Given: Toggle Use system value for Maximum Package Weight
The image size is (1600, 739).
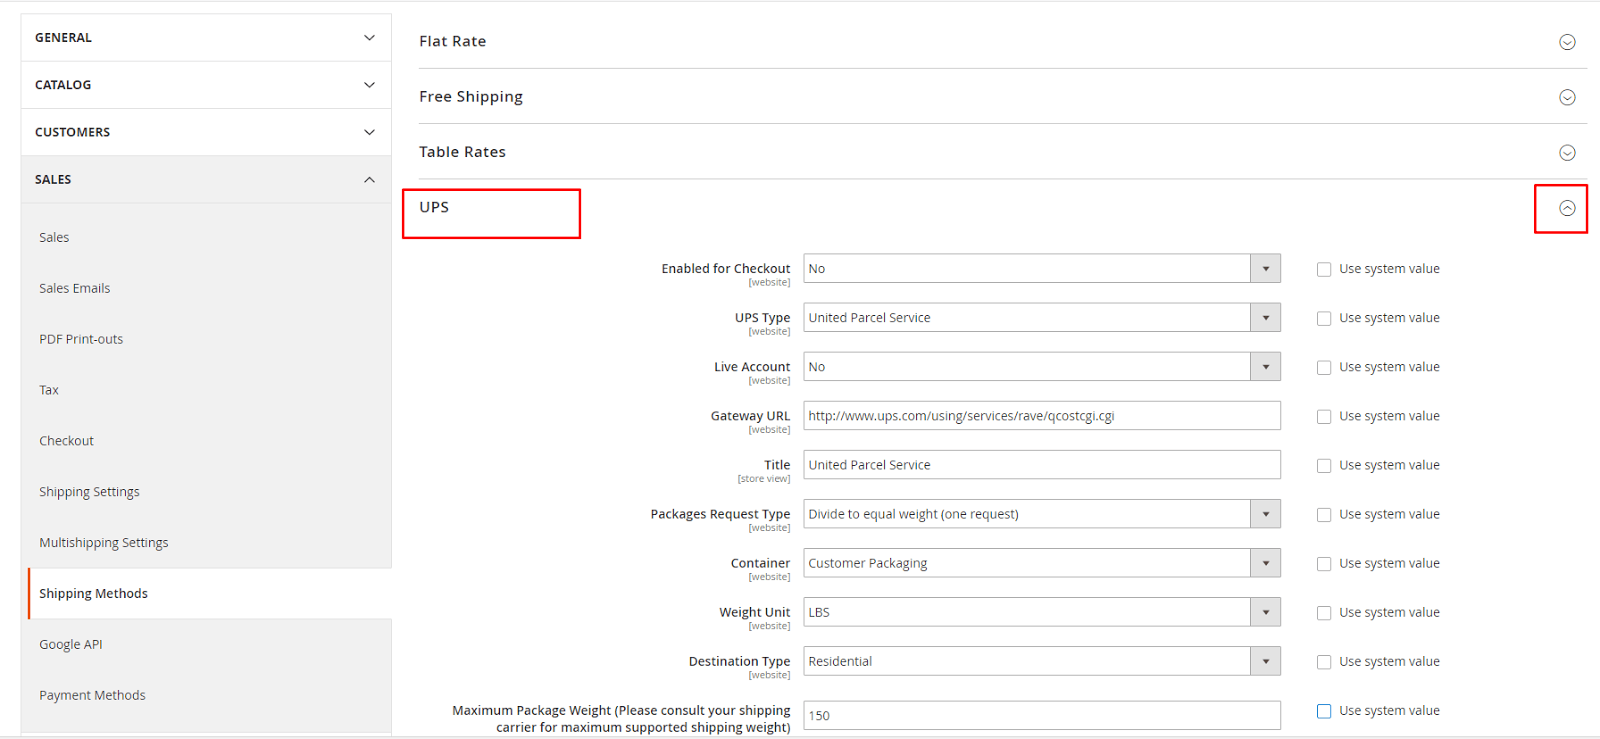Looking at the screenshot, I should pyautogui.click(x=1324, y=711).
